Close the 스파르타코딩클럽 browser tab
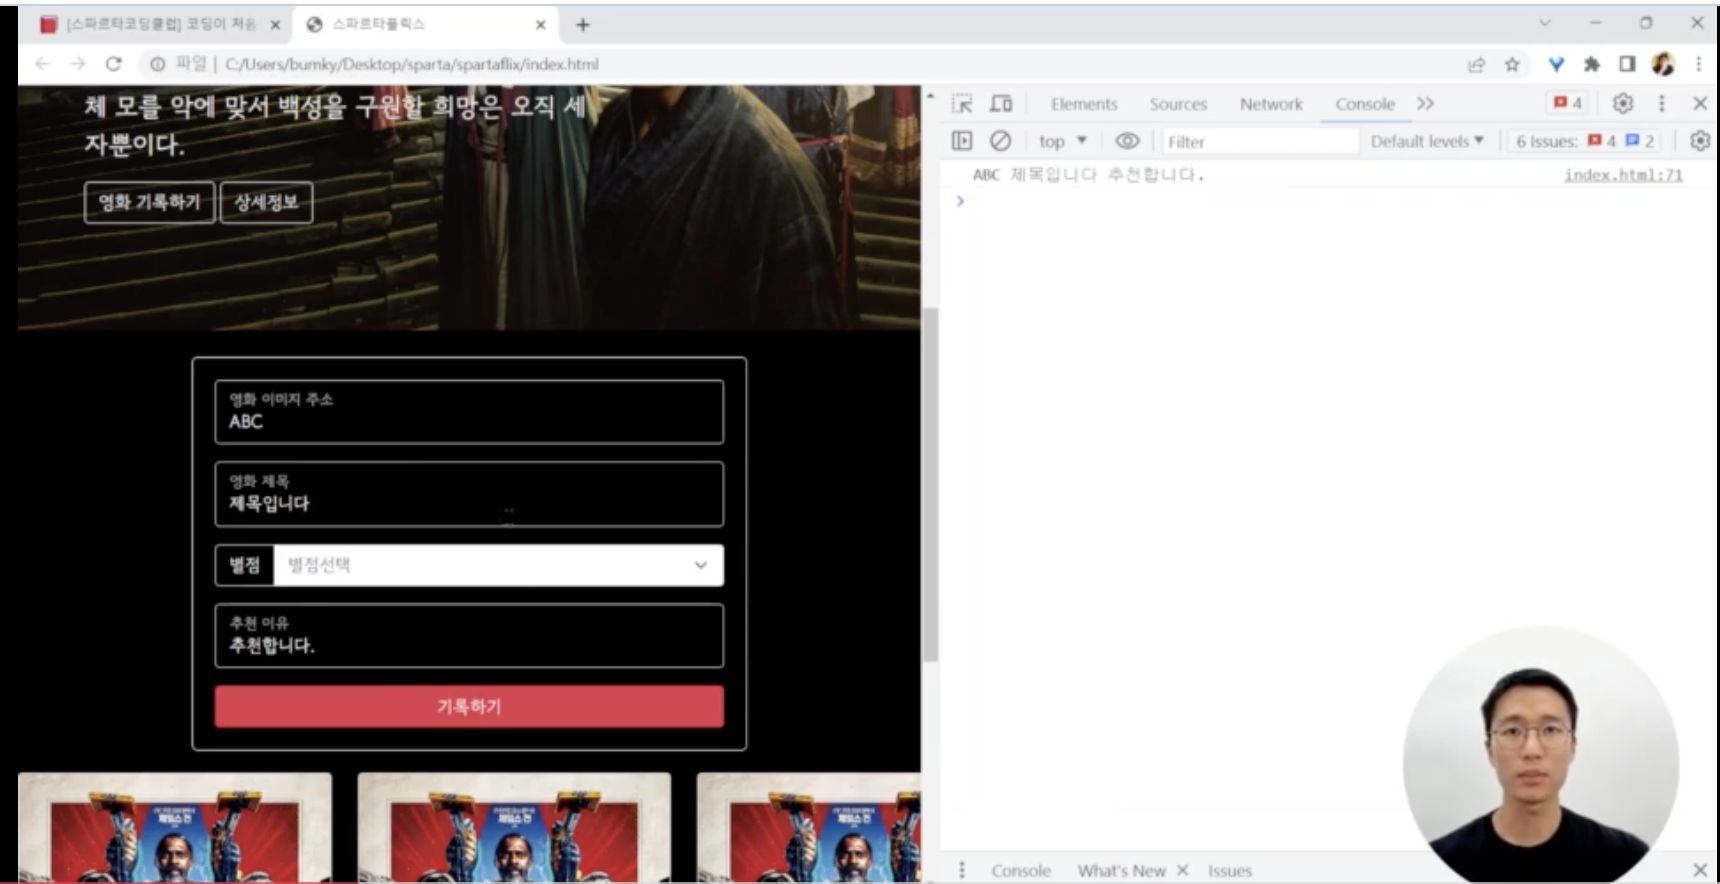 click(x=275, y=24)
